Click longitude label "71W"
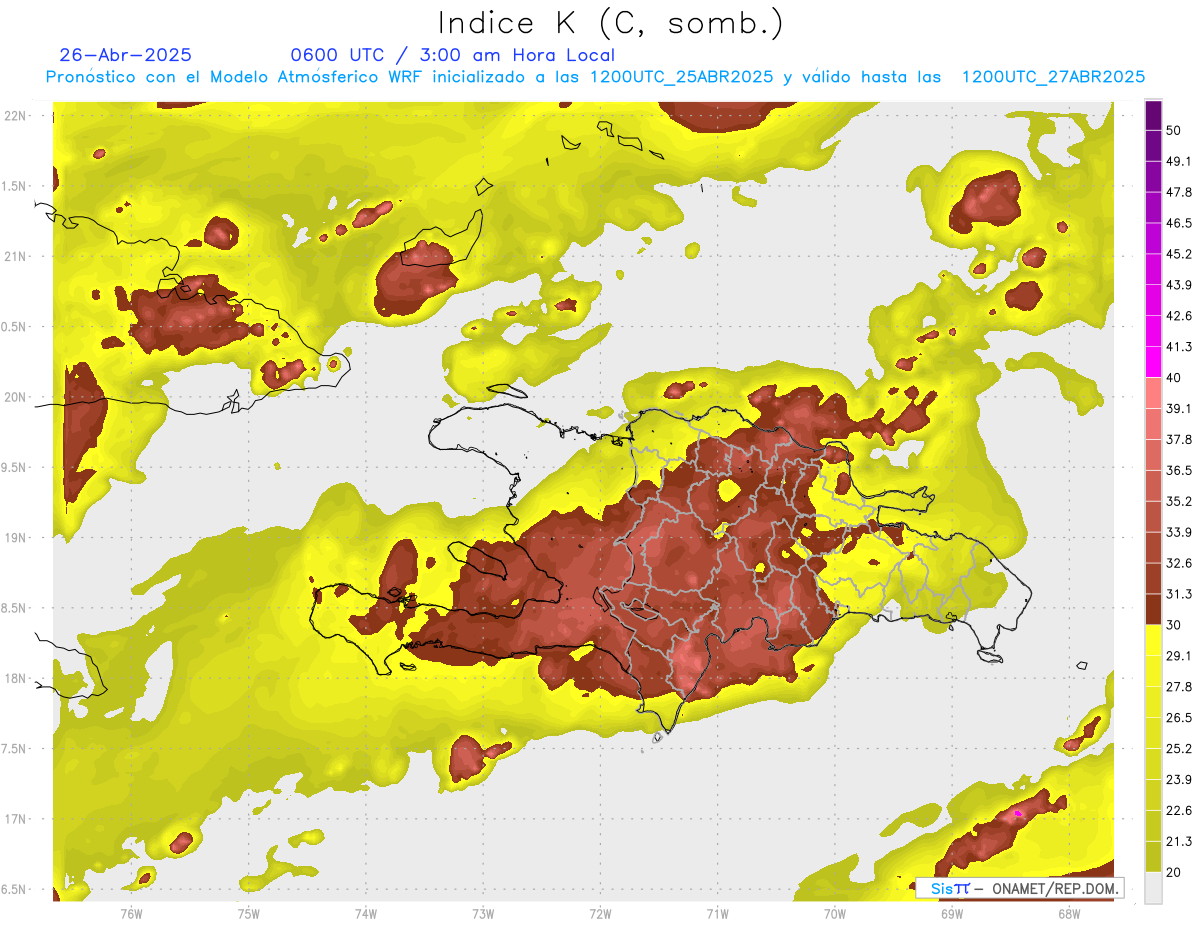Image resolution: width=1200 pixels, height=927 pixels. [x=717, y=914]
